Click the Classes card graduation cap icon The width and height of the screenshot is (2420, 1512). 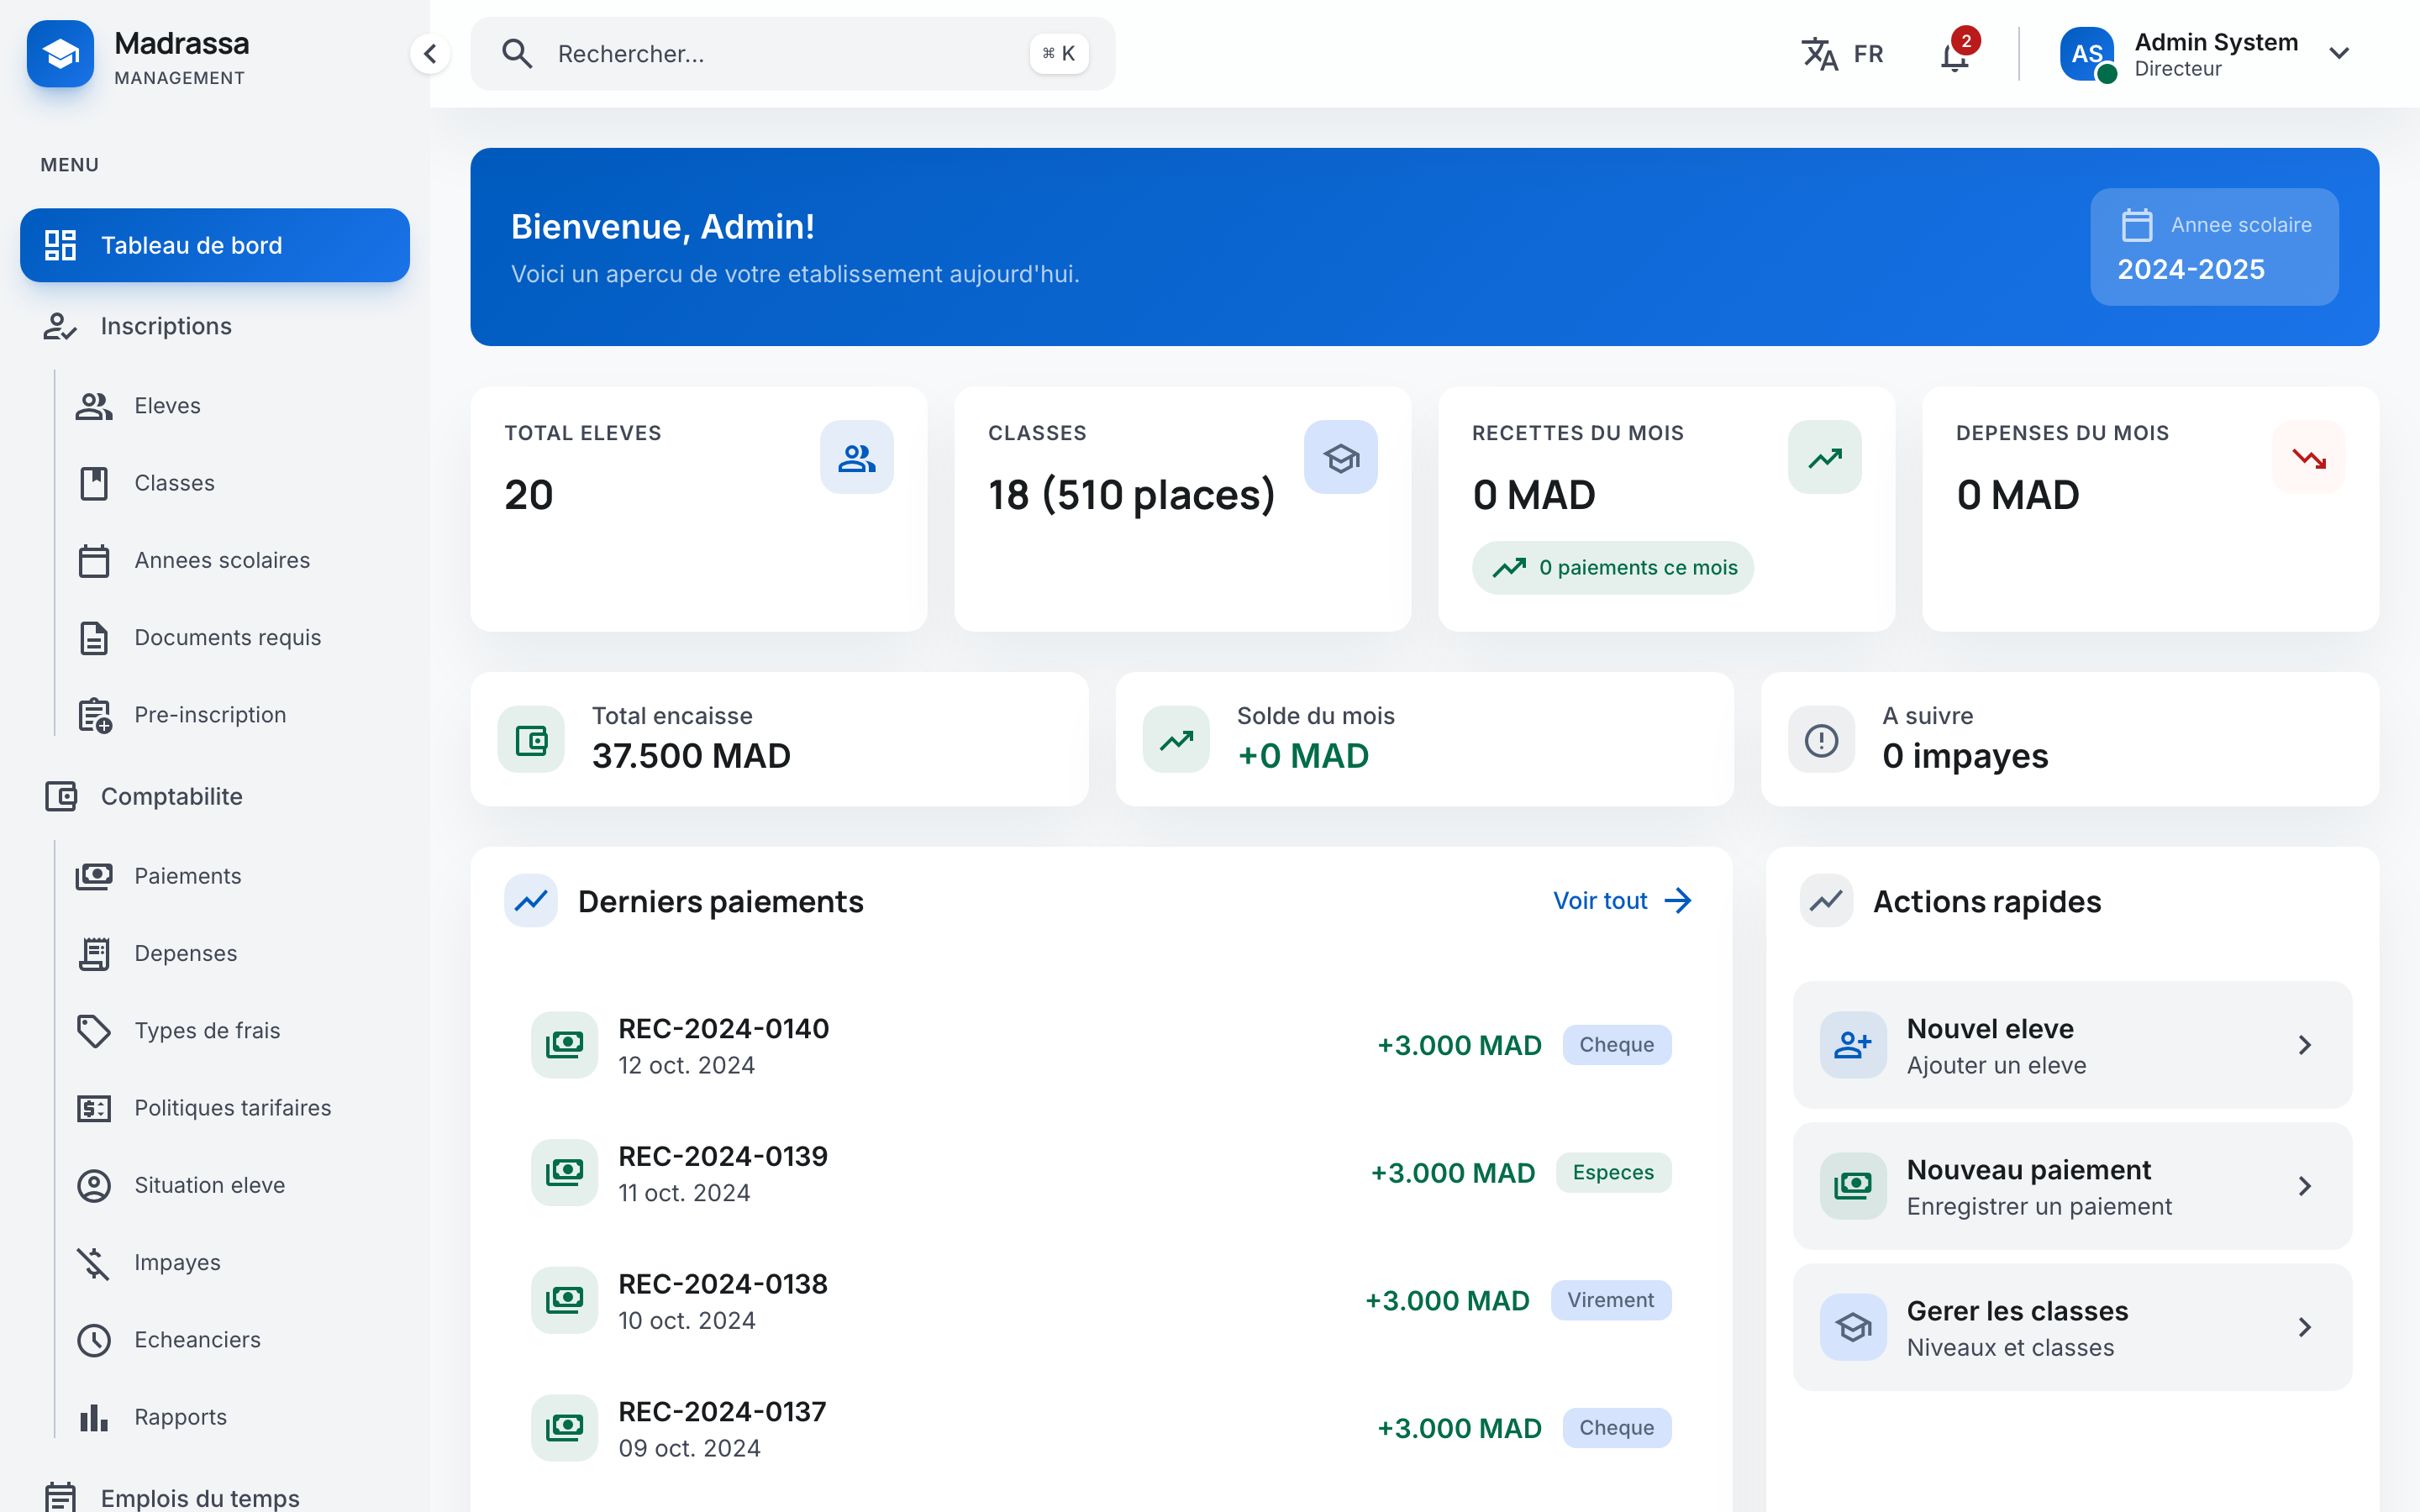tap(1340, 458)
